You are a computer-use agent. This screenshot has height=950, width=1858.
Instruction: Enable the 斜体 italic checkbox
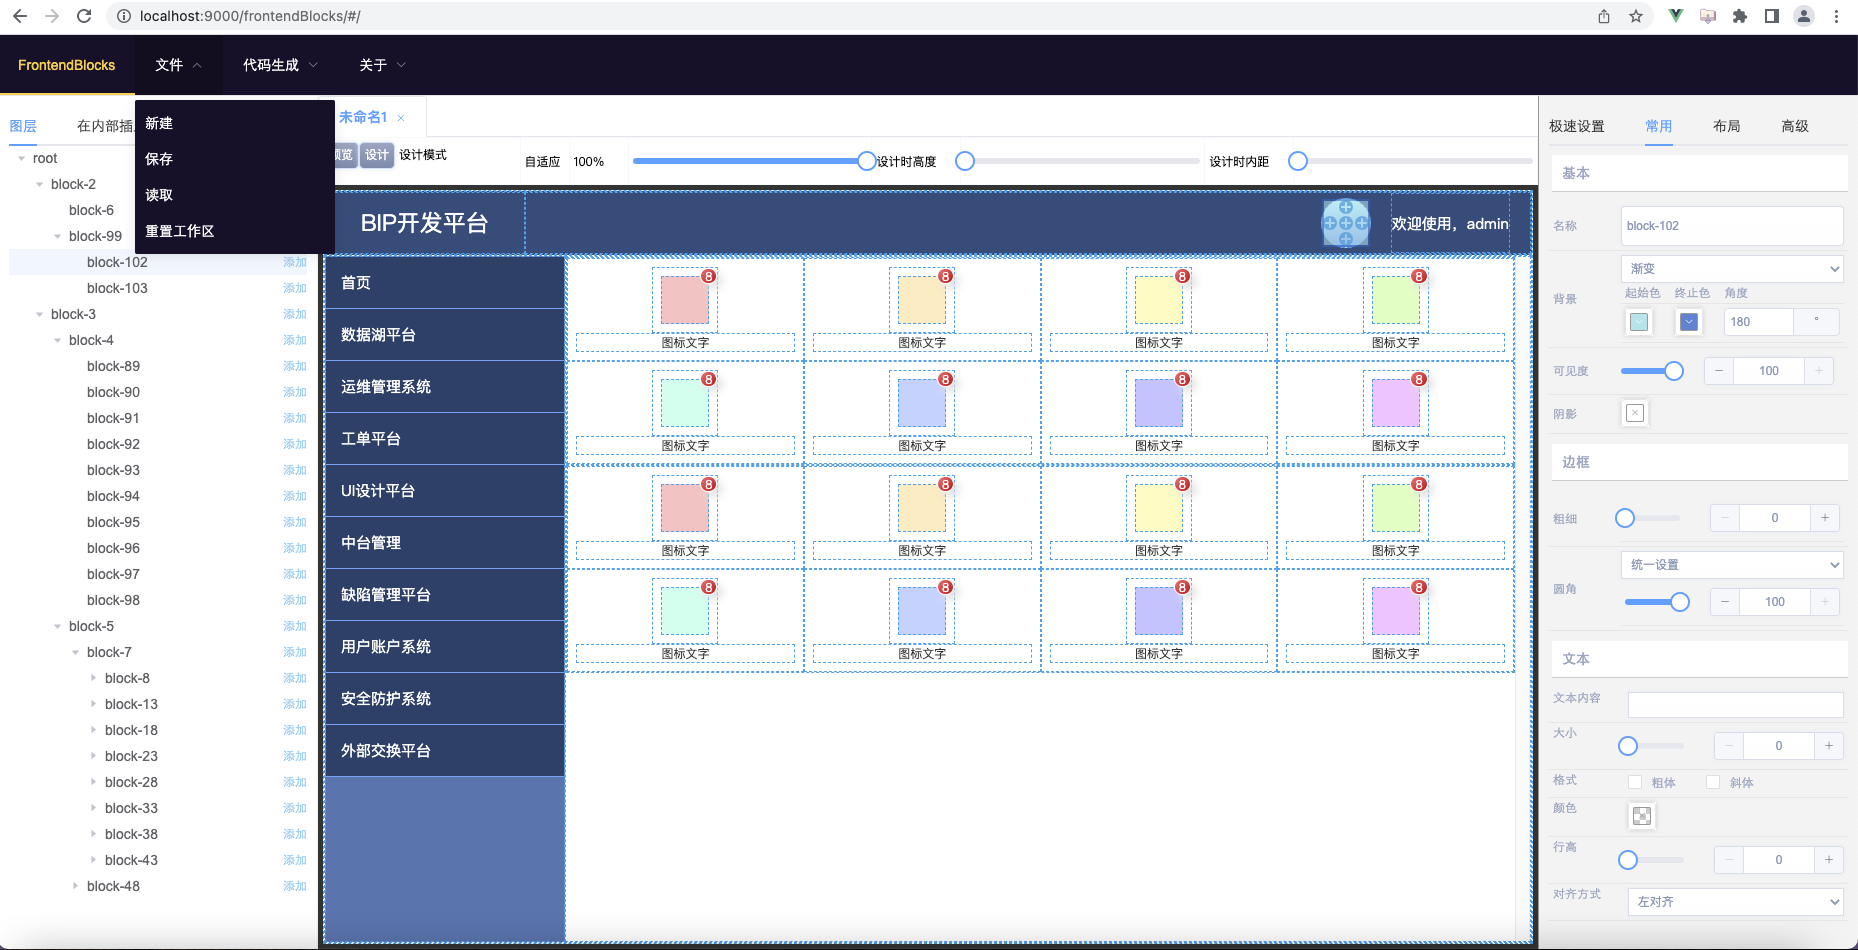click(1713, 782)
